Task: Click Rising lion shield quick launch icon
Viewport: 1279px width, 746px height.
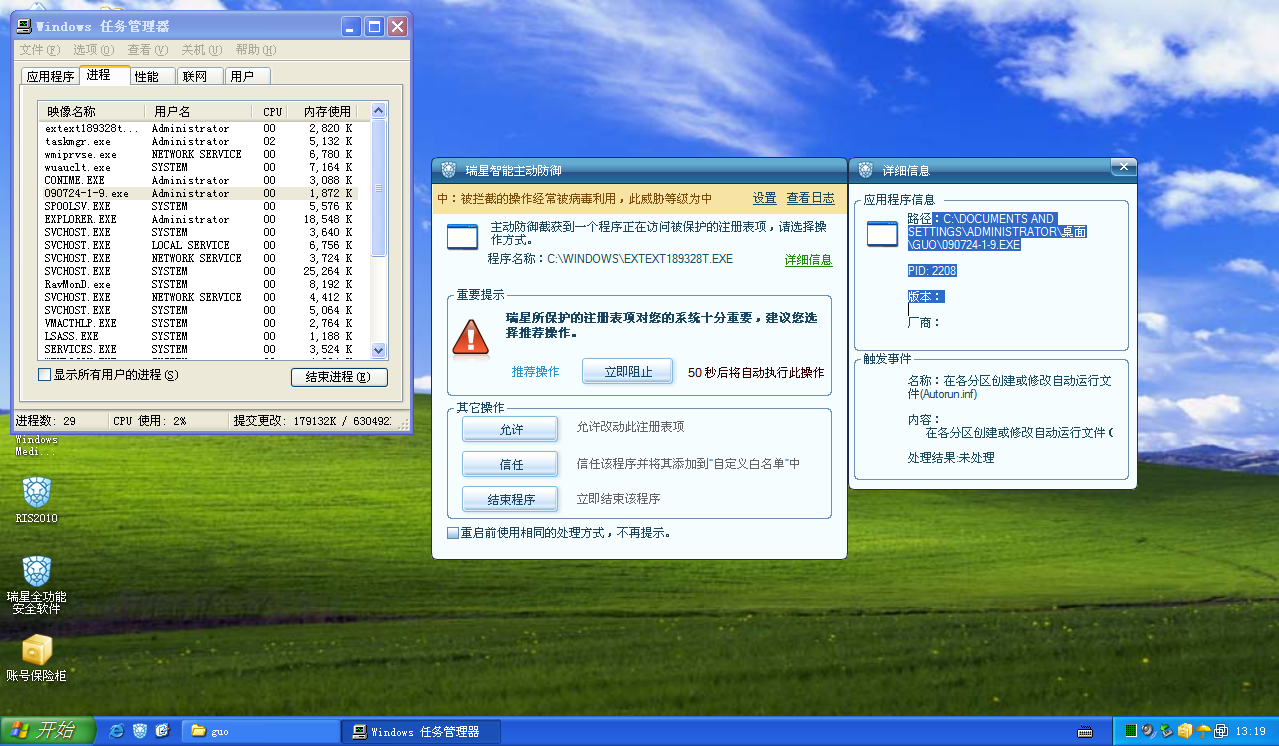Action: point(140,731)
